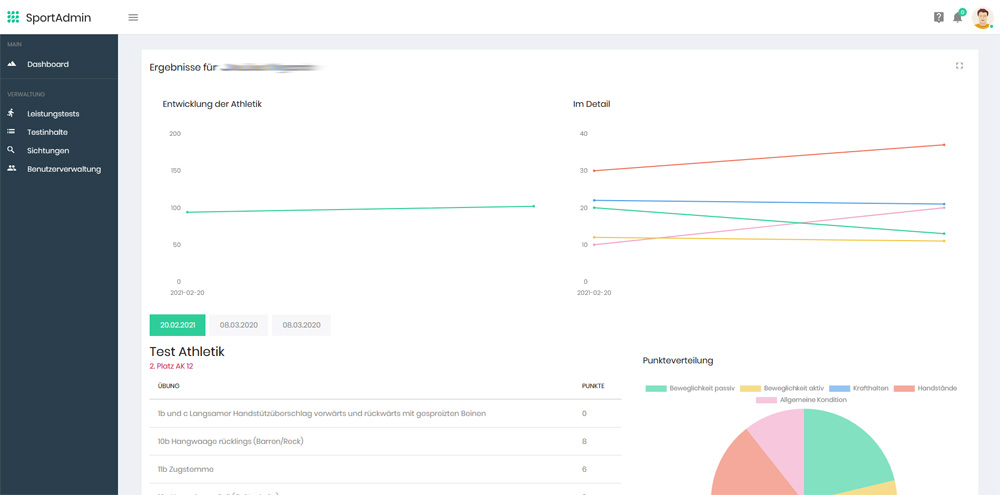The height and width of the screenshot is (495, 1000).
Task: Toggle Allgemeine Kondition legend swatch
Action: (766, 400)
